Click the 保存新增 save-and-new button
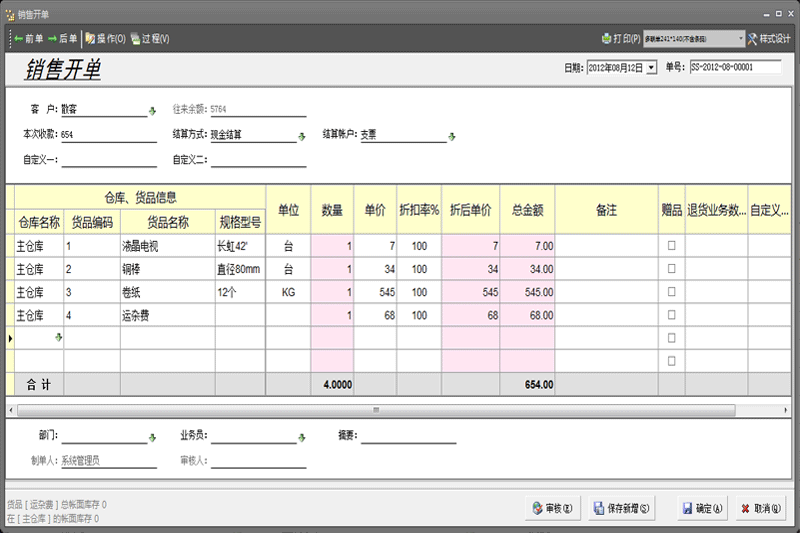 [x=621, y=508]
